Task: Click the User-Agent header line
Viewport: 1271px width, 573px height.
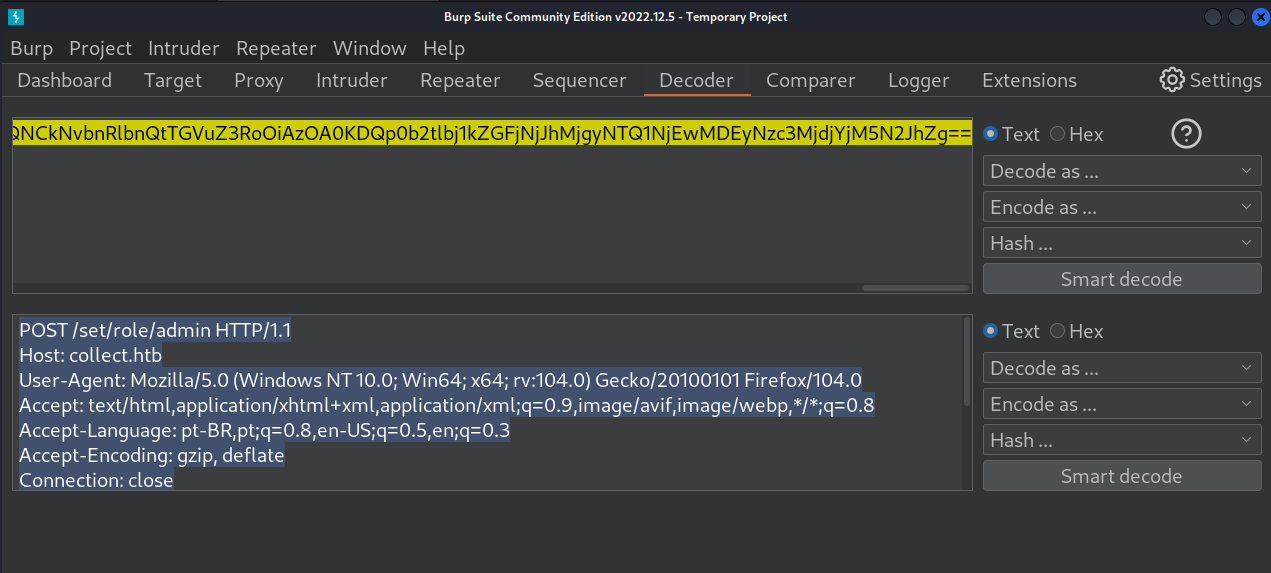Action: 440,380
